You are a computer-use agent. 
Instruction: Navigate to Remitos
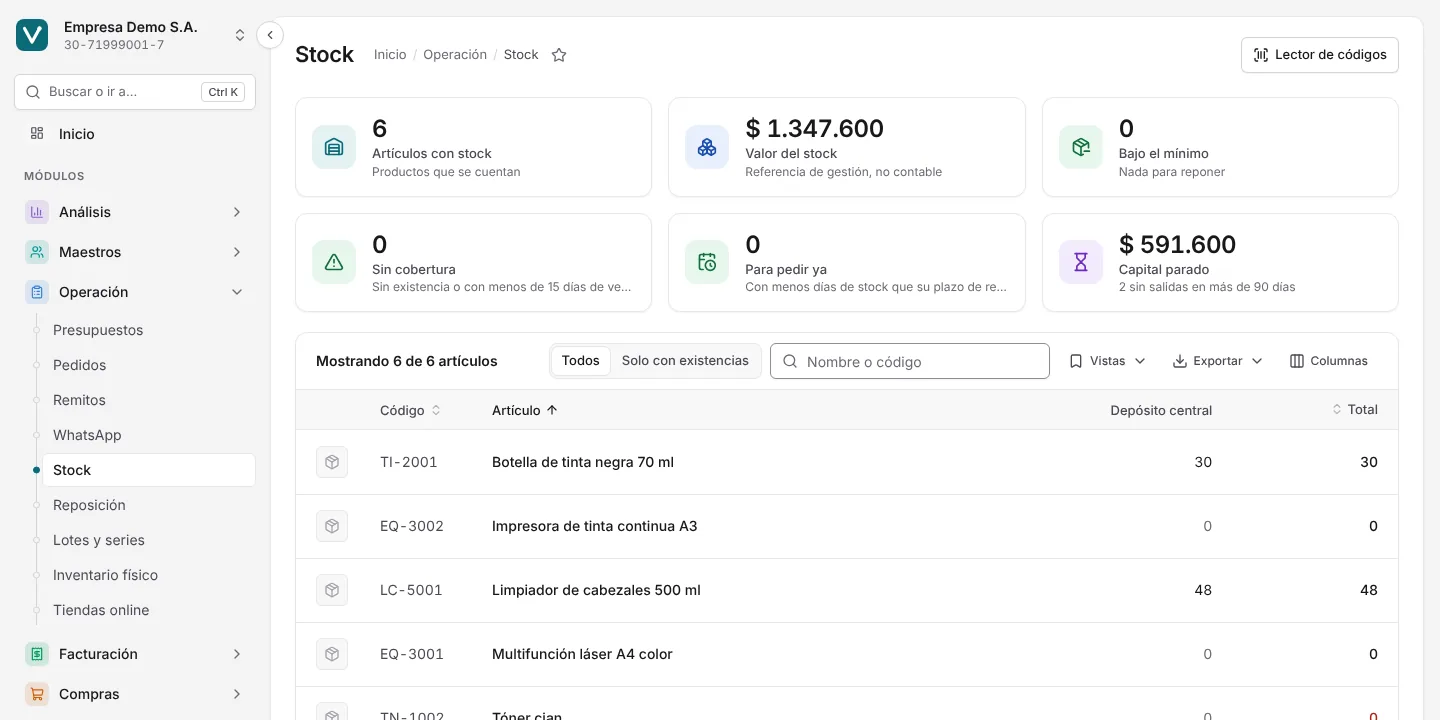pos(80,400)
